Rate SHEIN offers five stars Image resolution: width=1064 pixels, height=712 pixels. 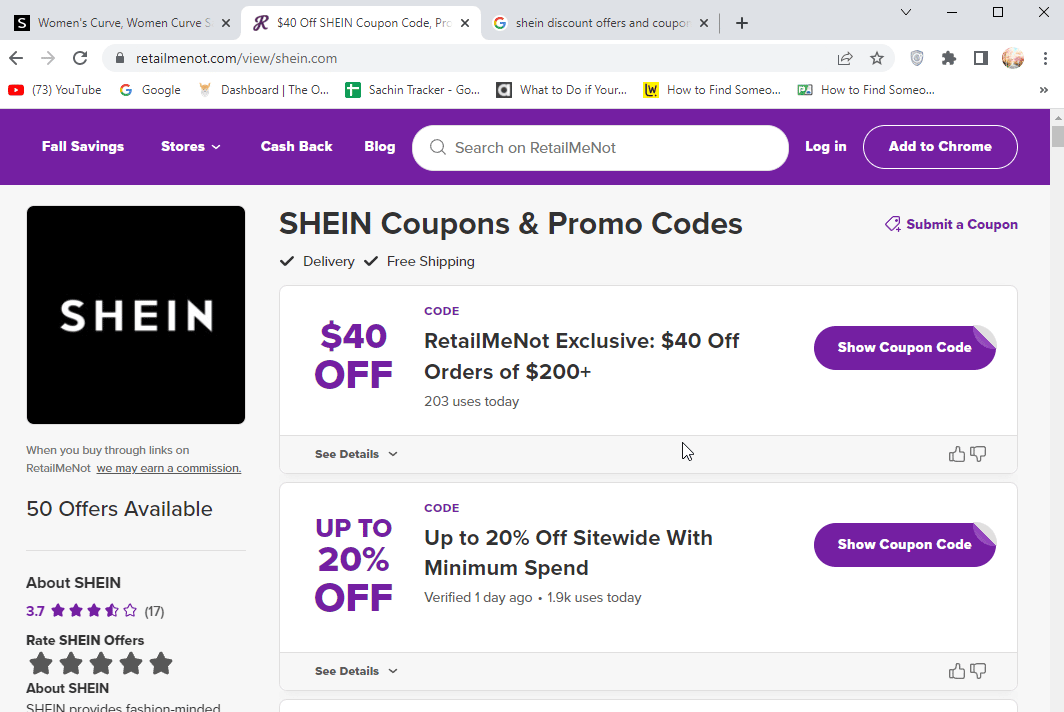(159, 663)
